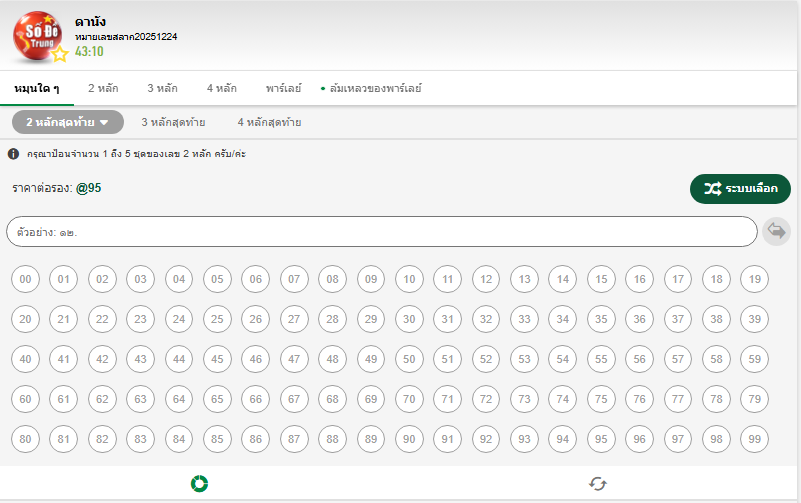Select number 48
This screenshot has width=801, height=503.
[x=333, y=359]
